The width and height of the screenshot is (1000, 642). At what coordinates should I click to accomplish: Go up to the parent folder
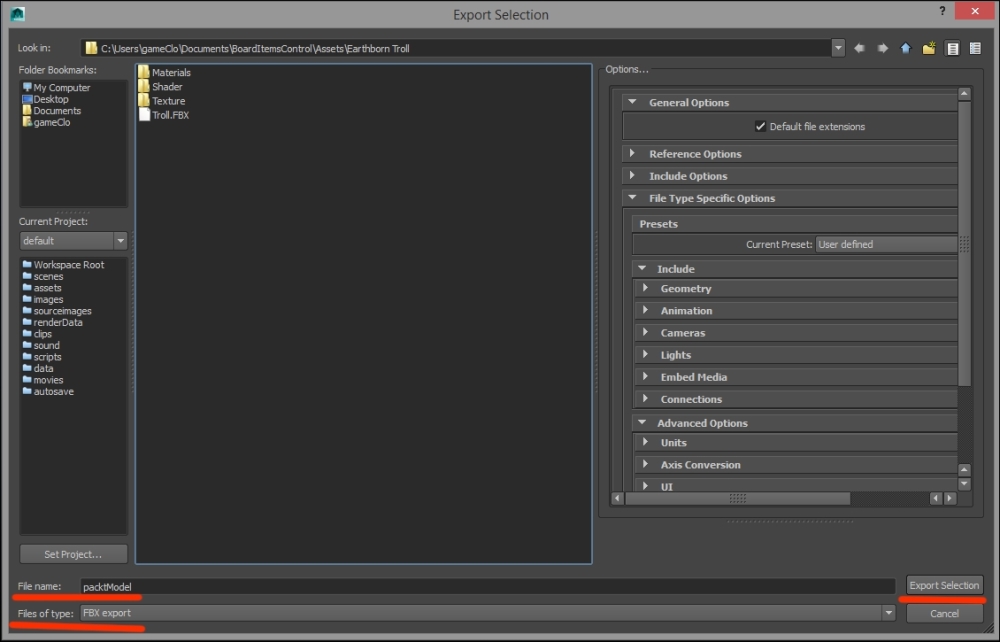coord(906,48)
